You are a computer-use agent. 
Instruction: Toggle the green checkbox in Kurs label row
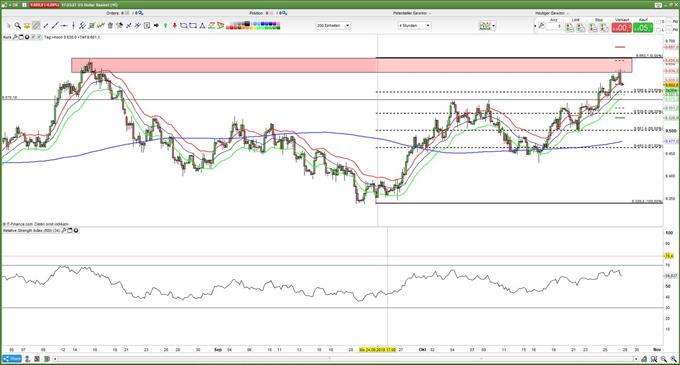click(39, 37)
